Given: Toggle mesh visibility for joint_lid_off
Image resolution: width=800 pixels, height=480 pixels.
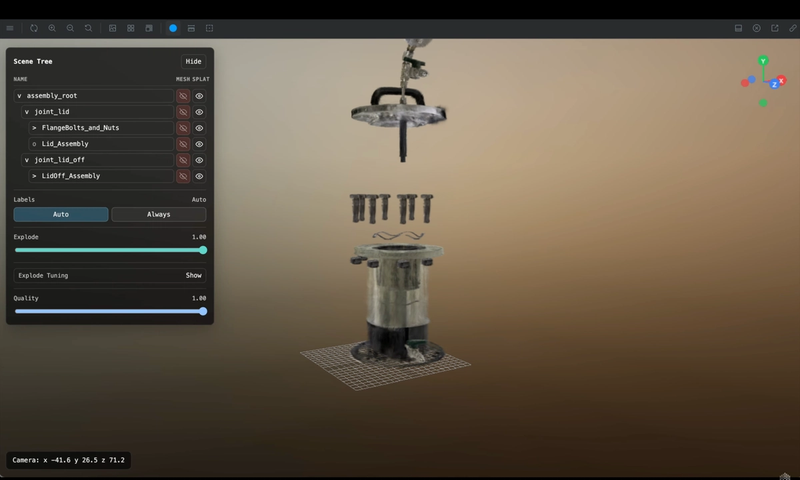Looking at the screenshot, I should (183, 160).
